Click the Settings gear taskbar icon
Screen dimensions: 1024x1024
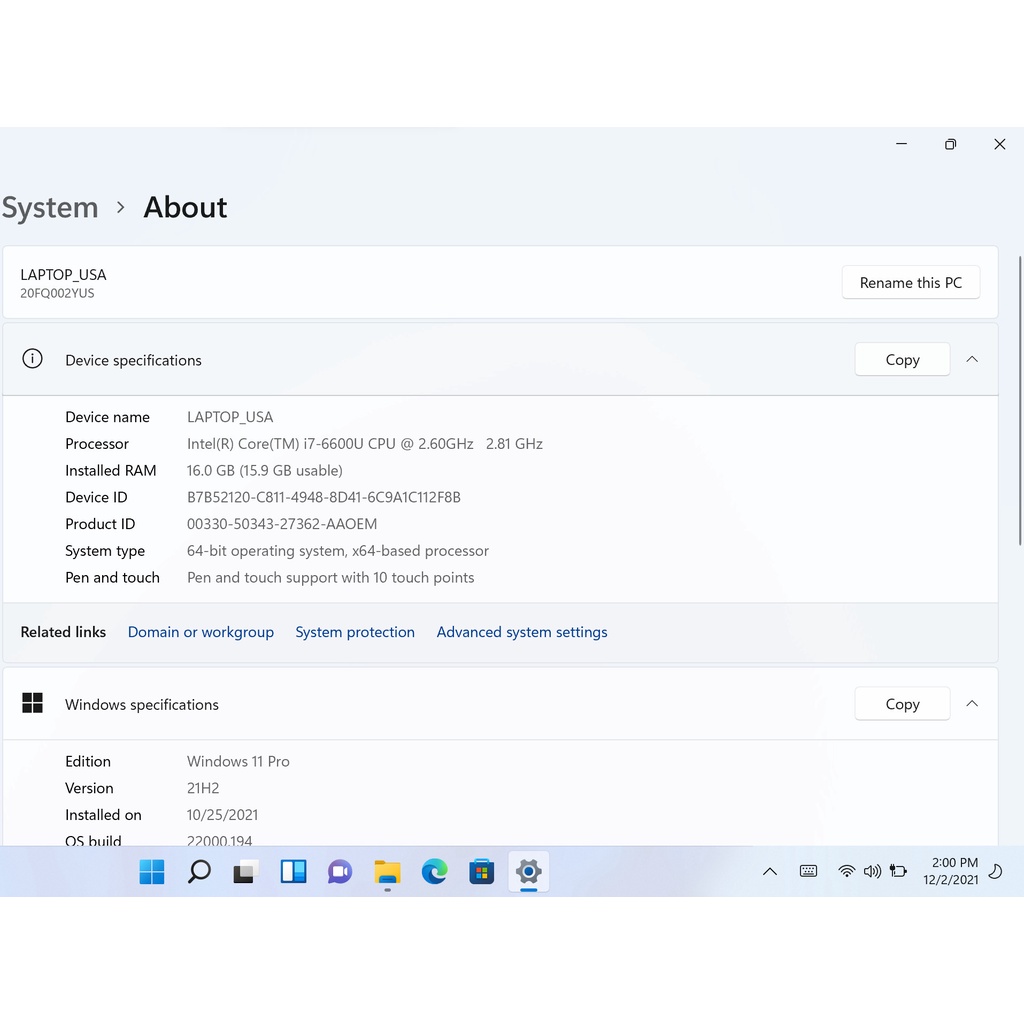[x=528, y=872]
